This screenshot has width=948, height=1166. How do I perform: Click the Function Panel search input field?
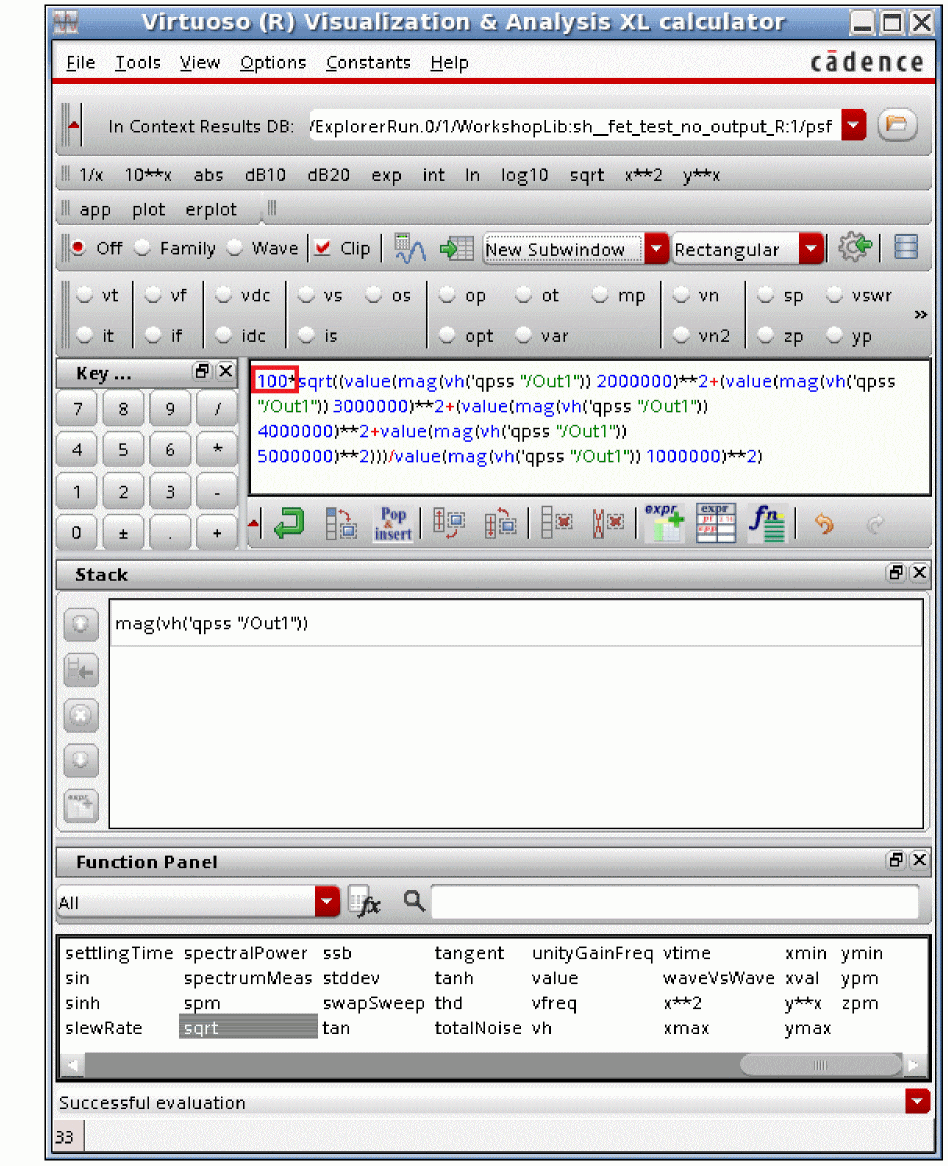pyautogui.click(x=675, y=902)
